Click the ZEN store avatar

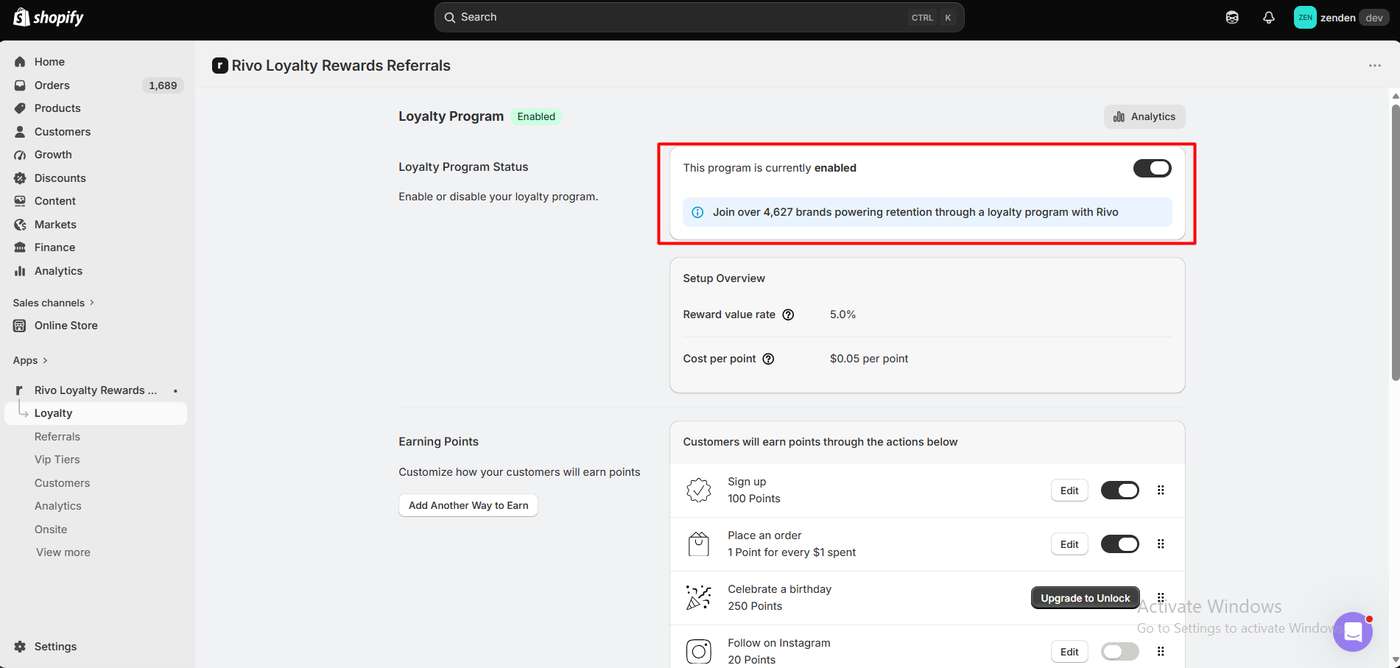click(x=1305, y=17)
